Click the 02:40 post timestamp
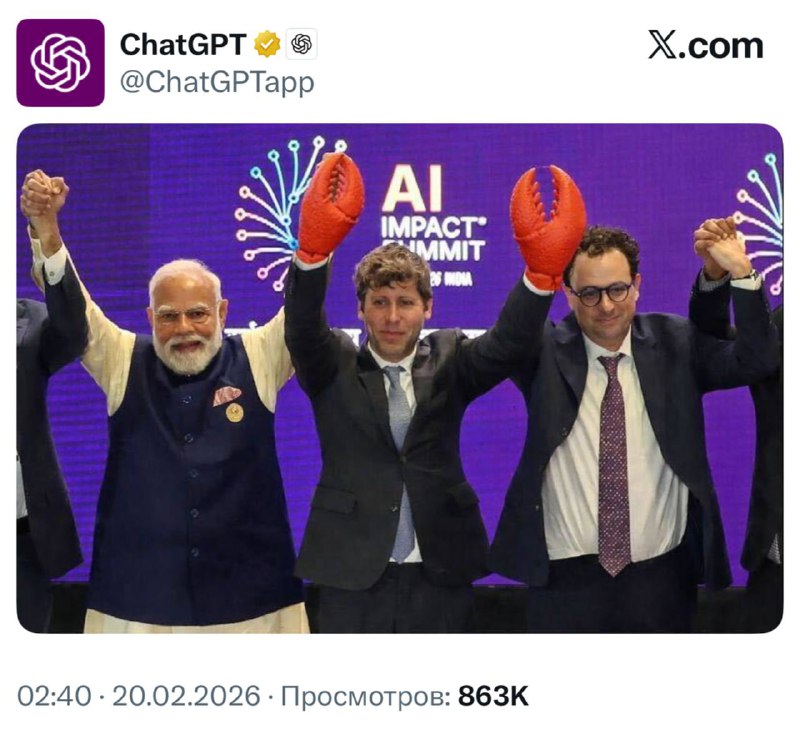The height and width of the screenshot is (737, 800). click(55, 696)
